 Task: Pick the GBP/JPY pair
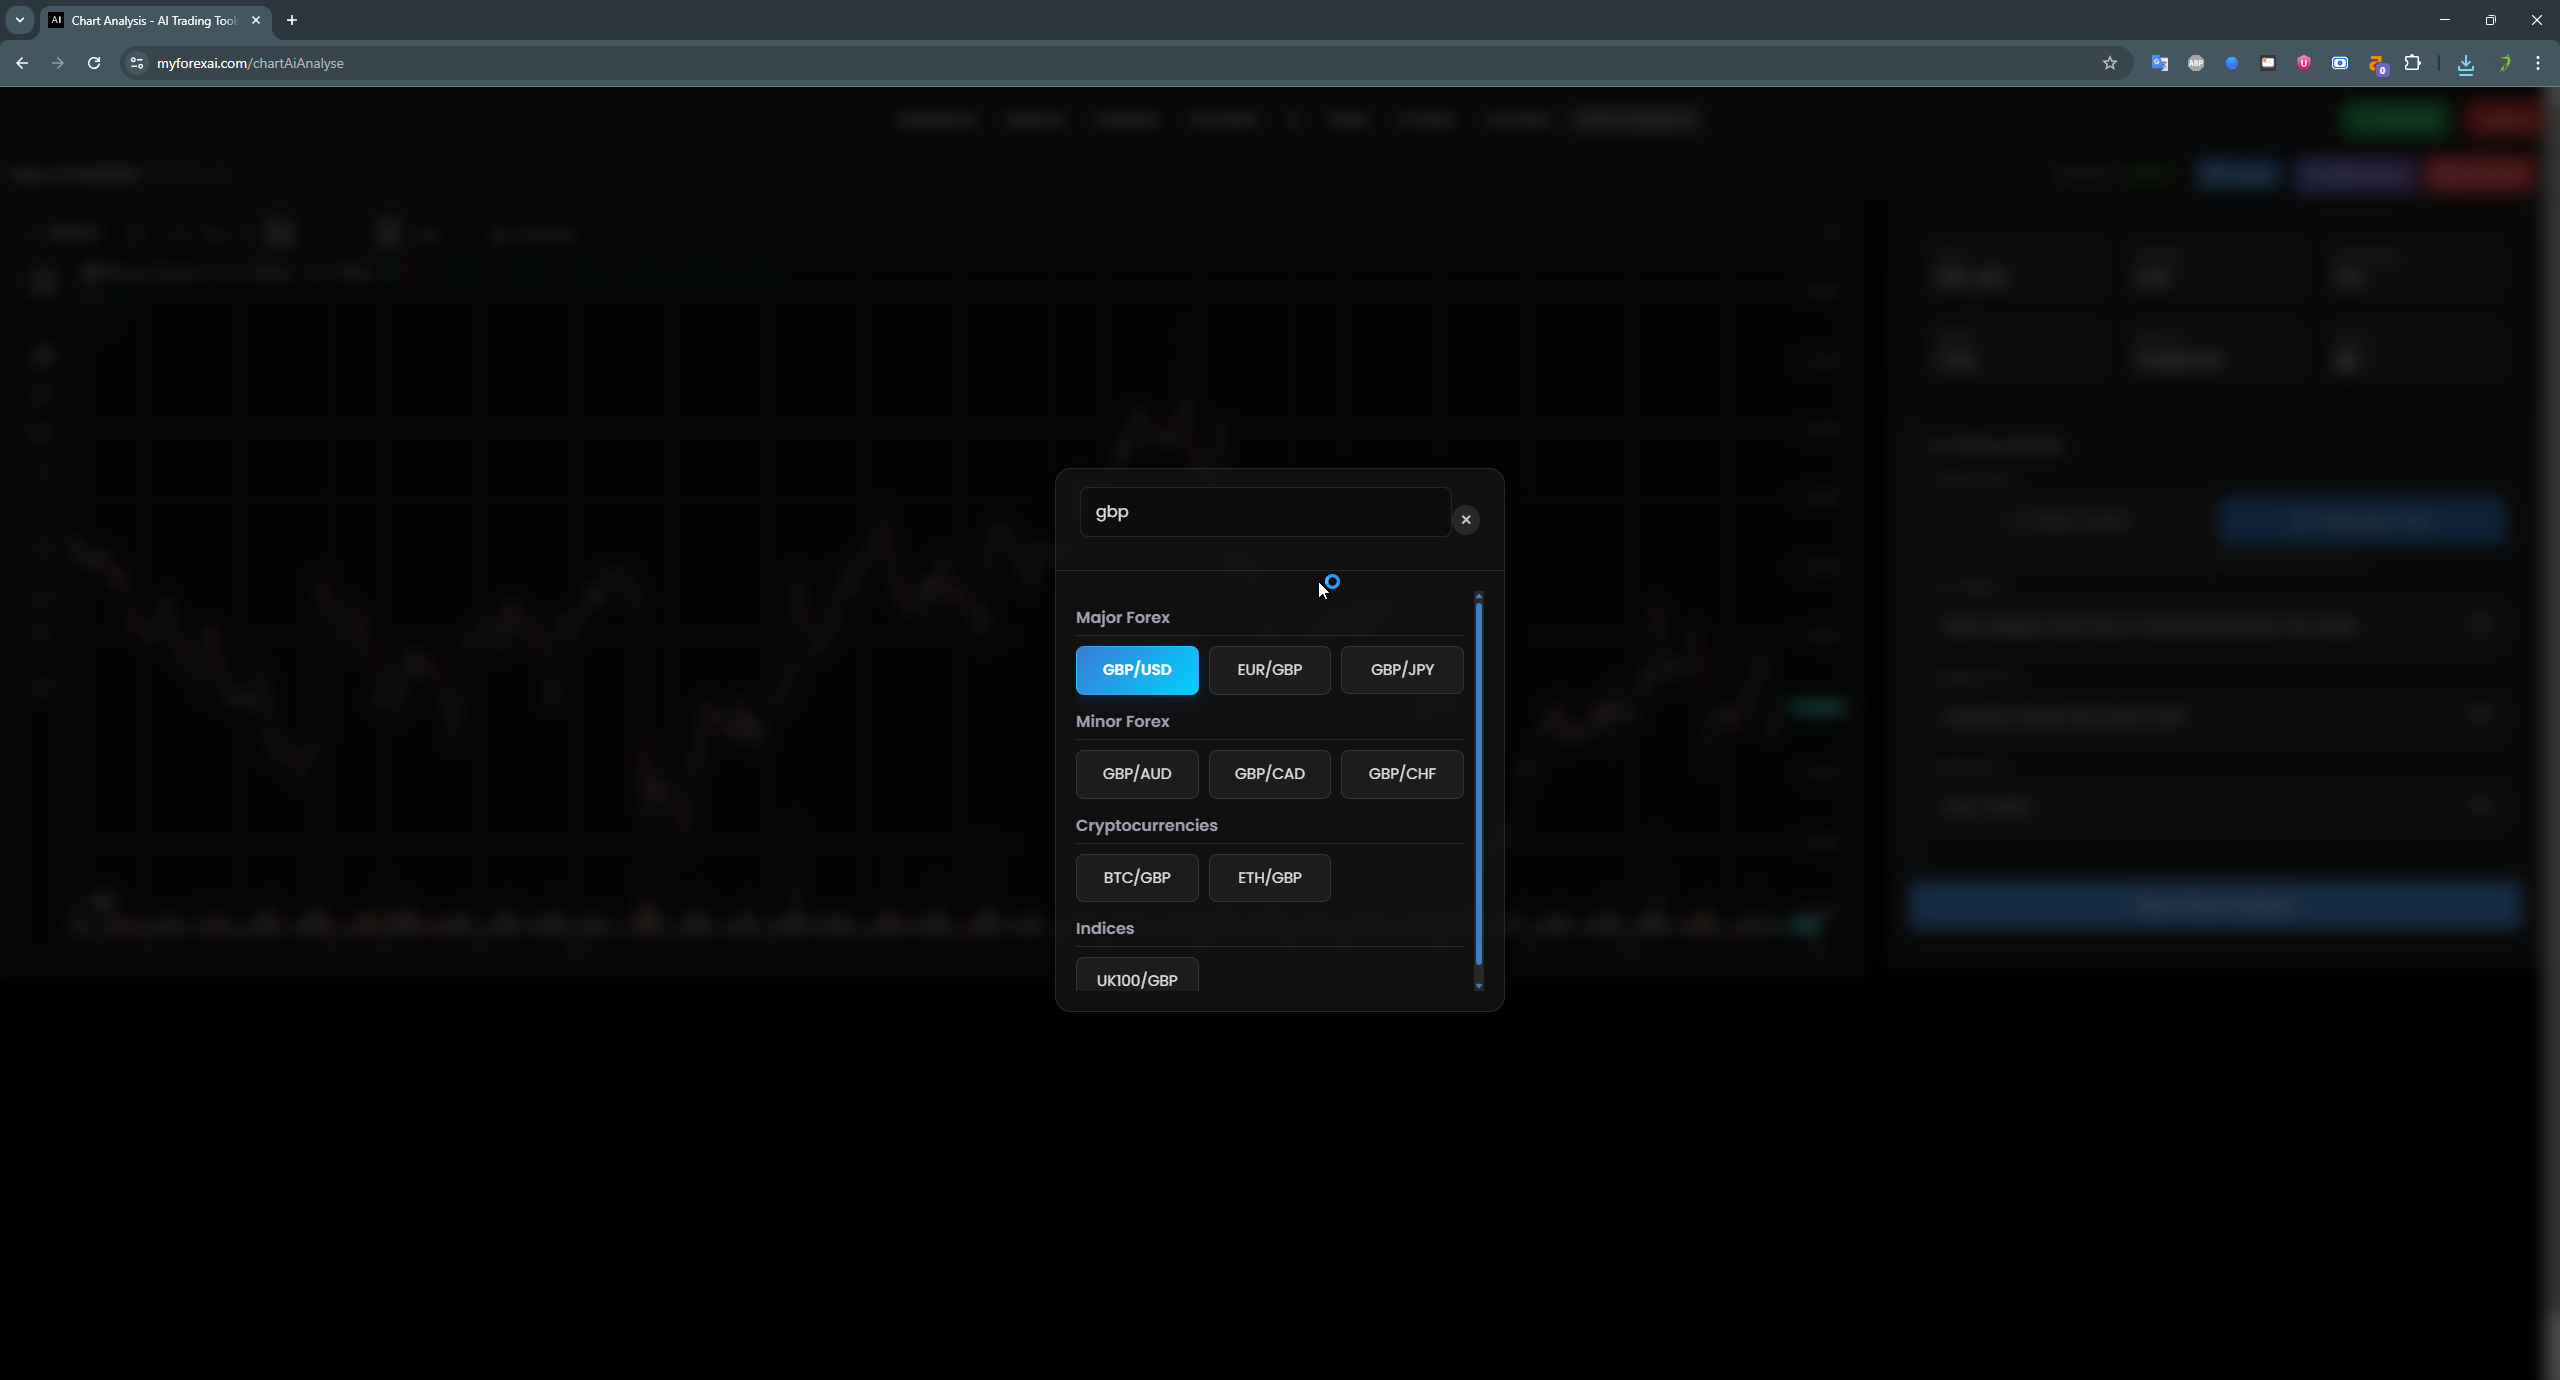(x=1402, y=670)
